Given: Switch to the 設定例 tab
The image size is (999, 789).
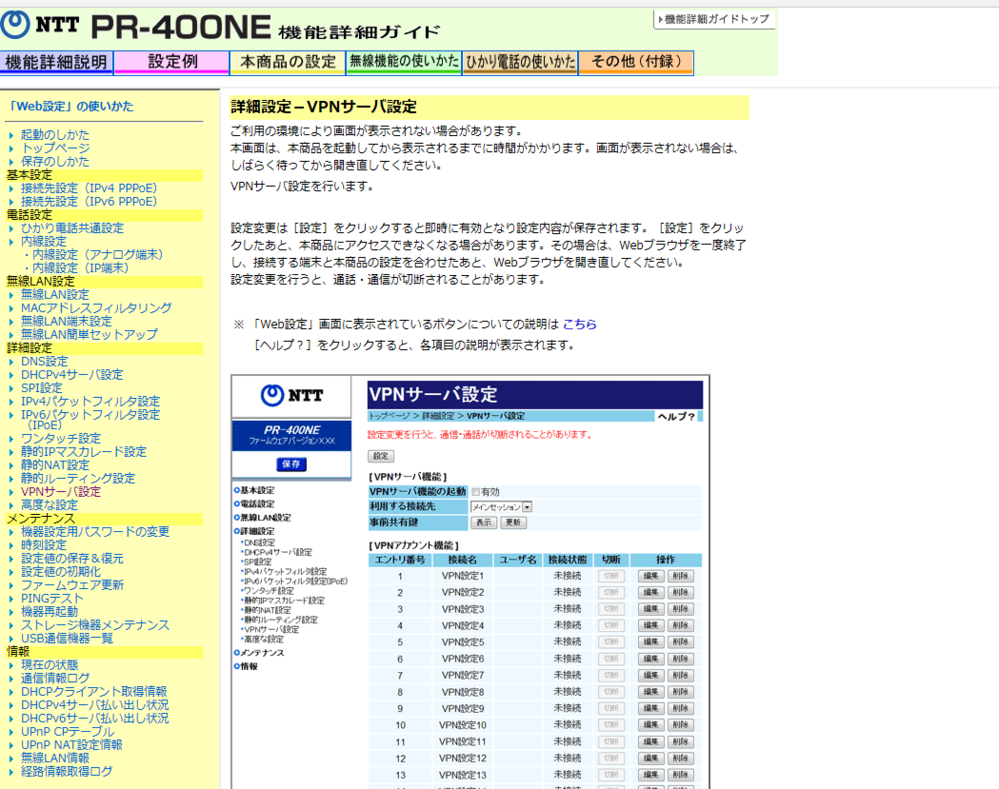Looking at the screenshot, I should pos(172,62).
